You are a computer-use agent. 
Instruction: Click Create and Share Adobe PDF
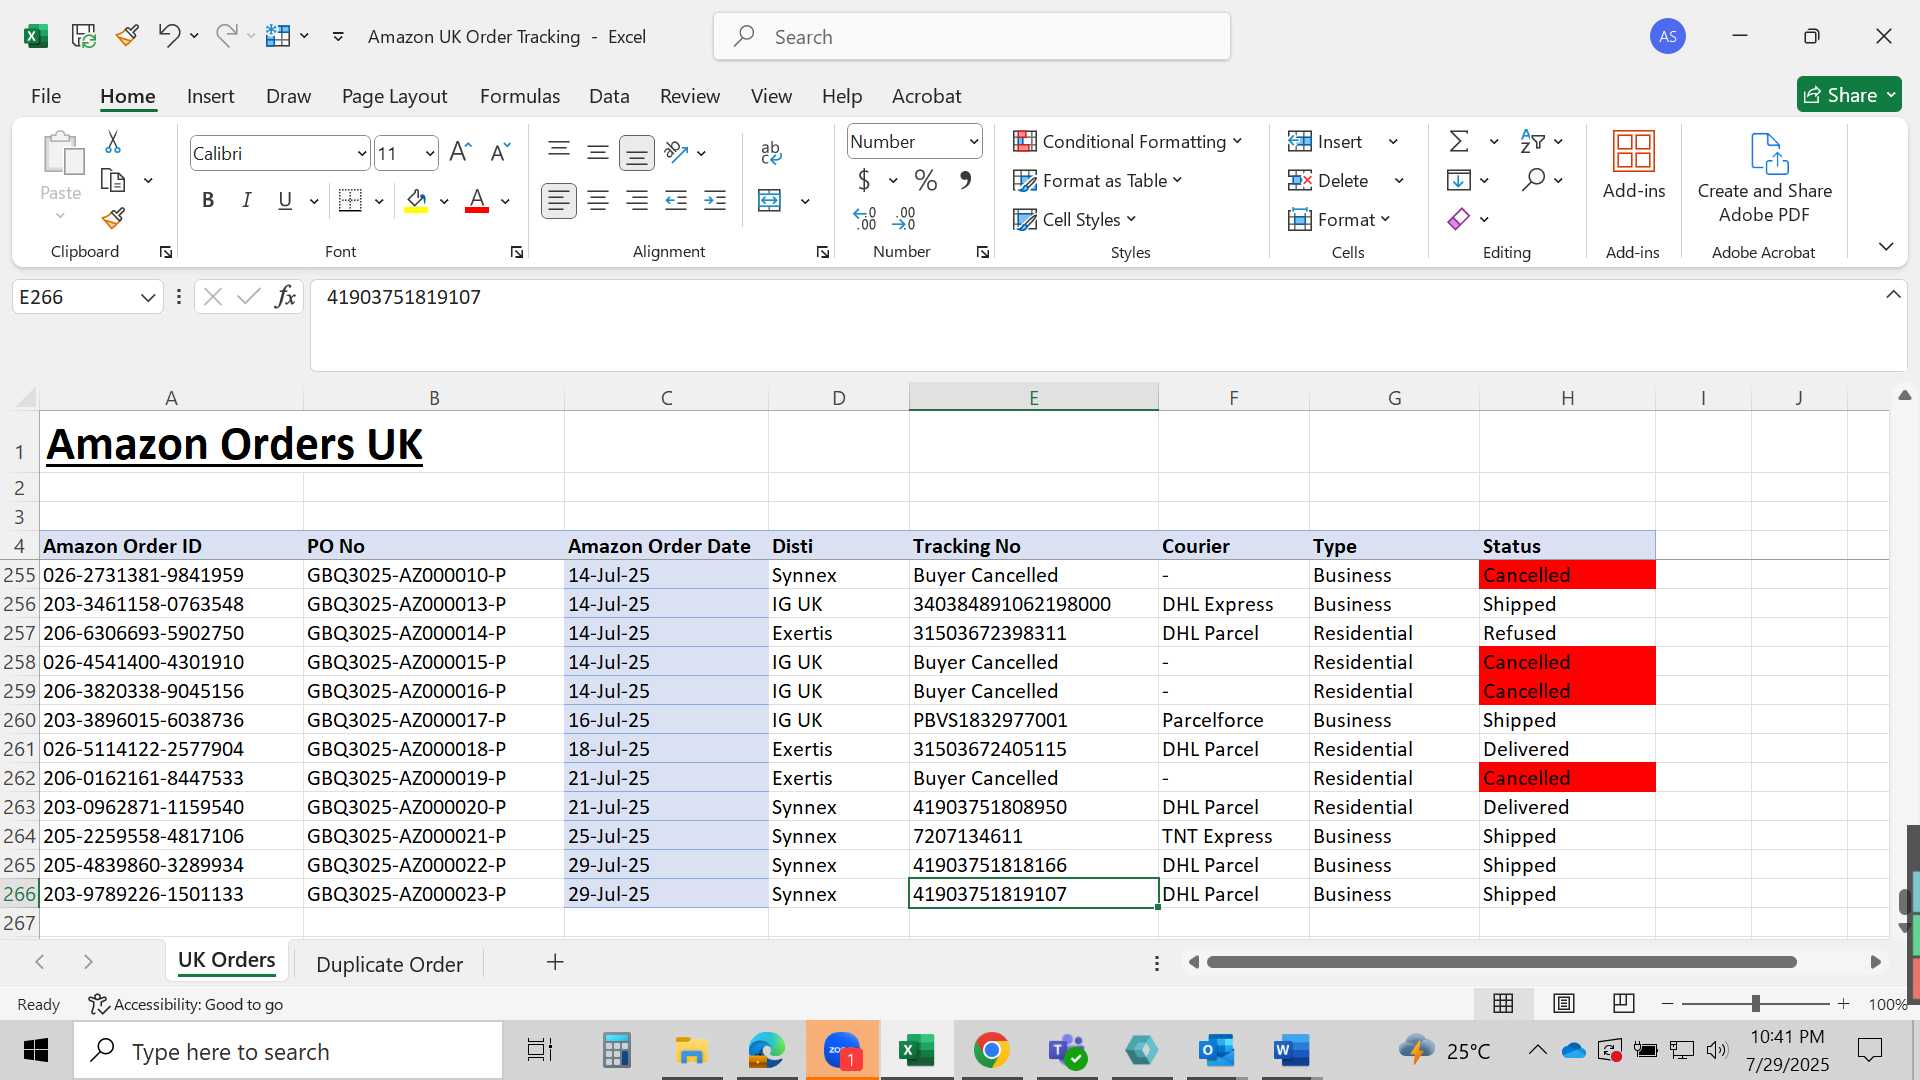coord(1765,179)
